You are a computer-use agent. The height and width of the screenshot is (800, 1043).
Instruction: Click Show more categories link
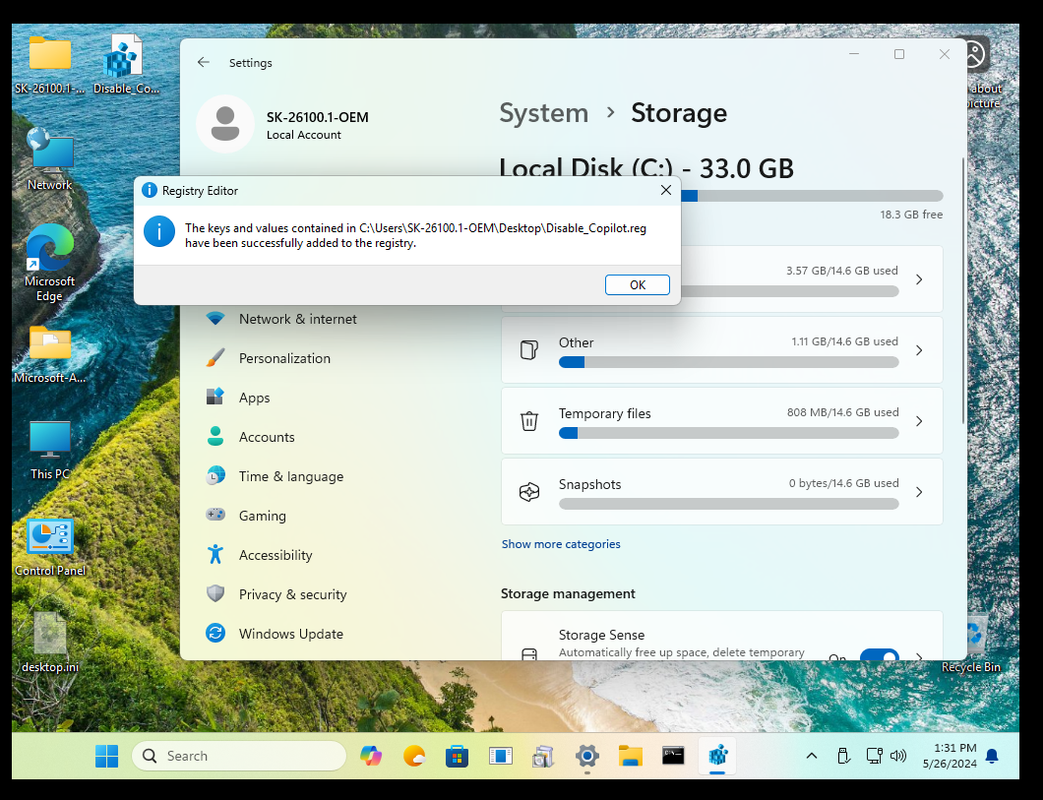[x=561, y=544]
